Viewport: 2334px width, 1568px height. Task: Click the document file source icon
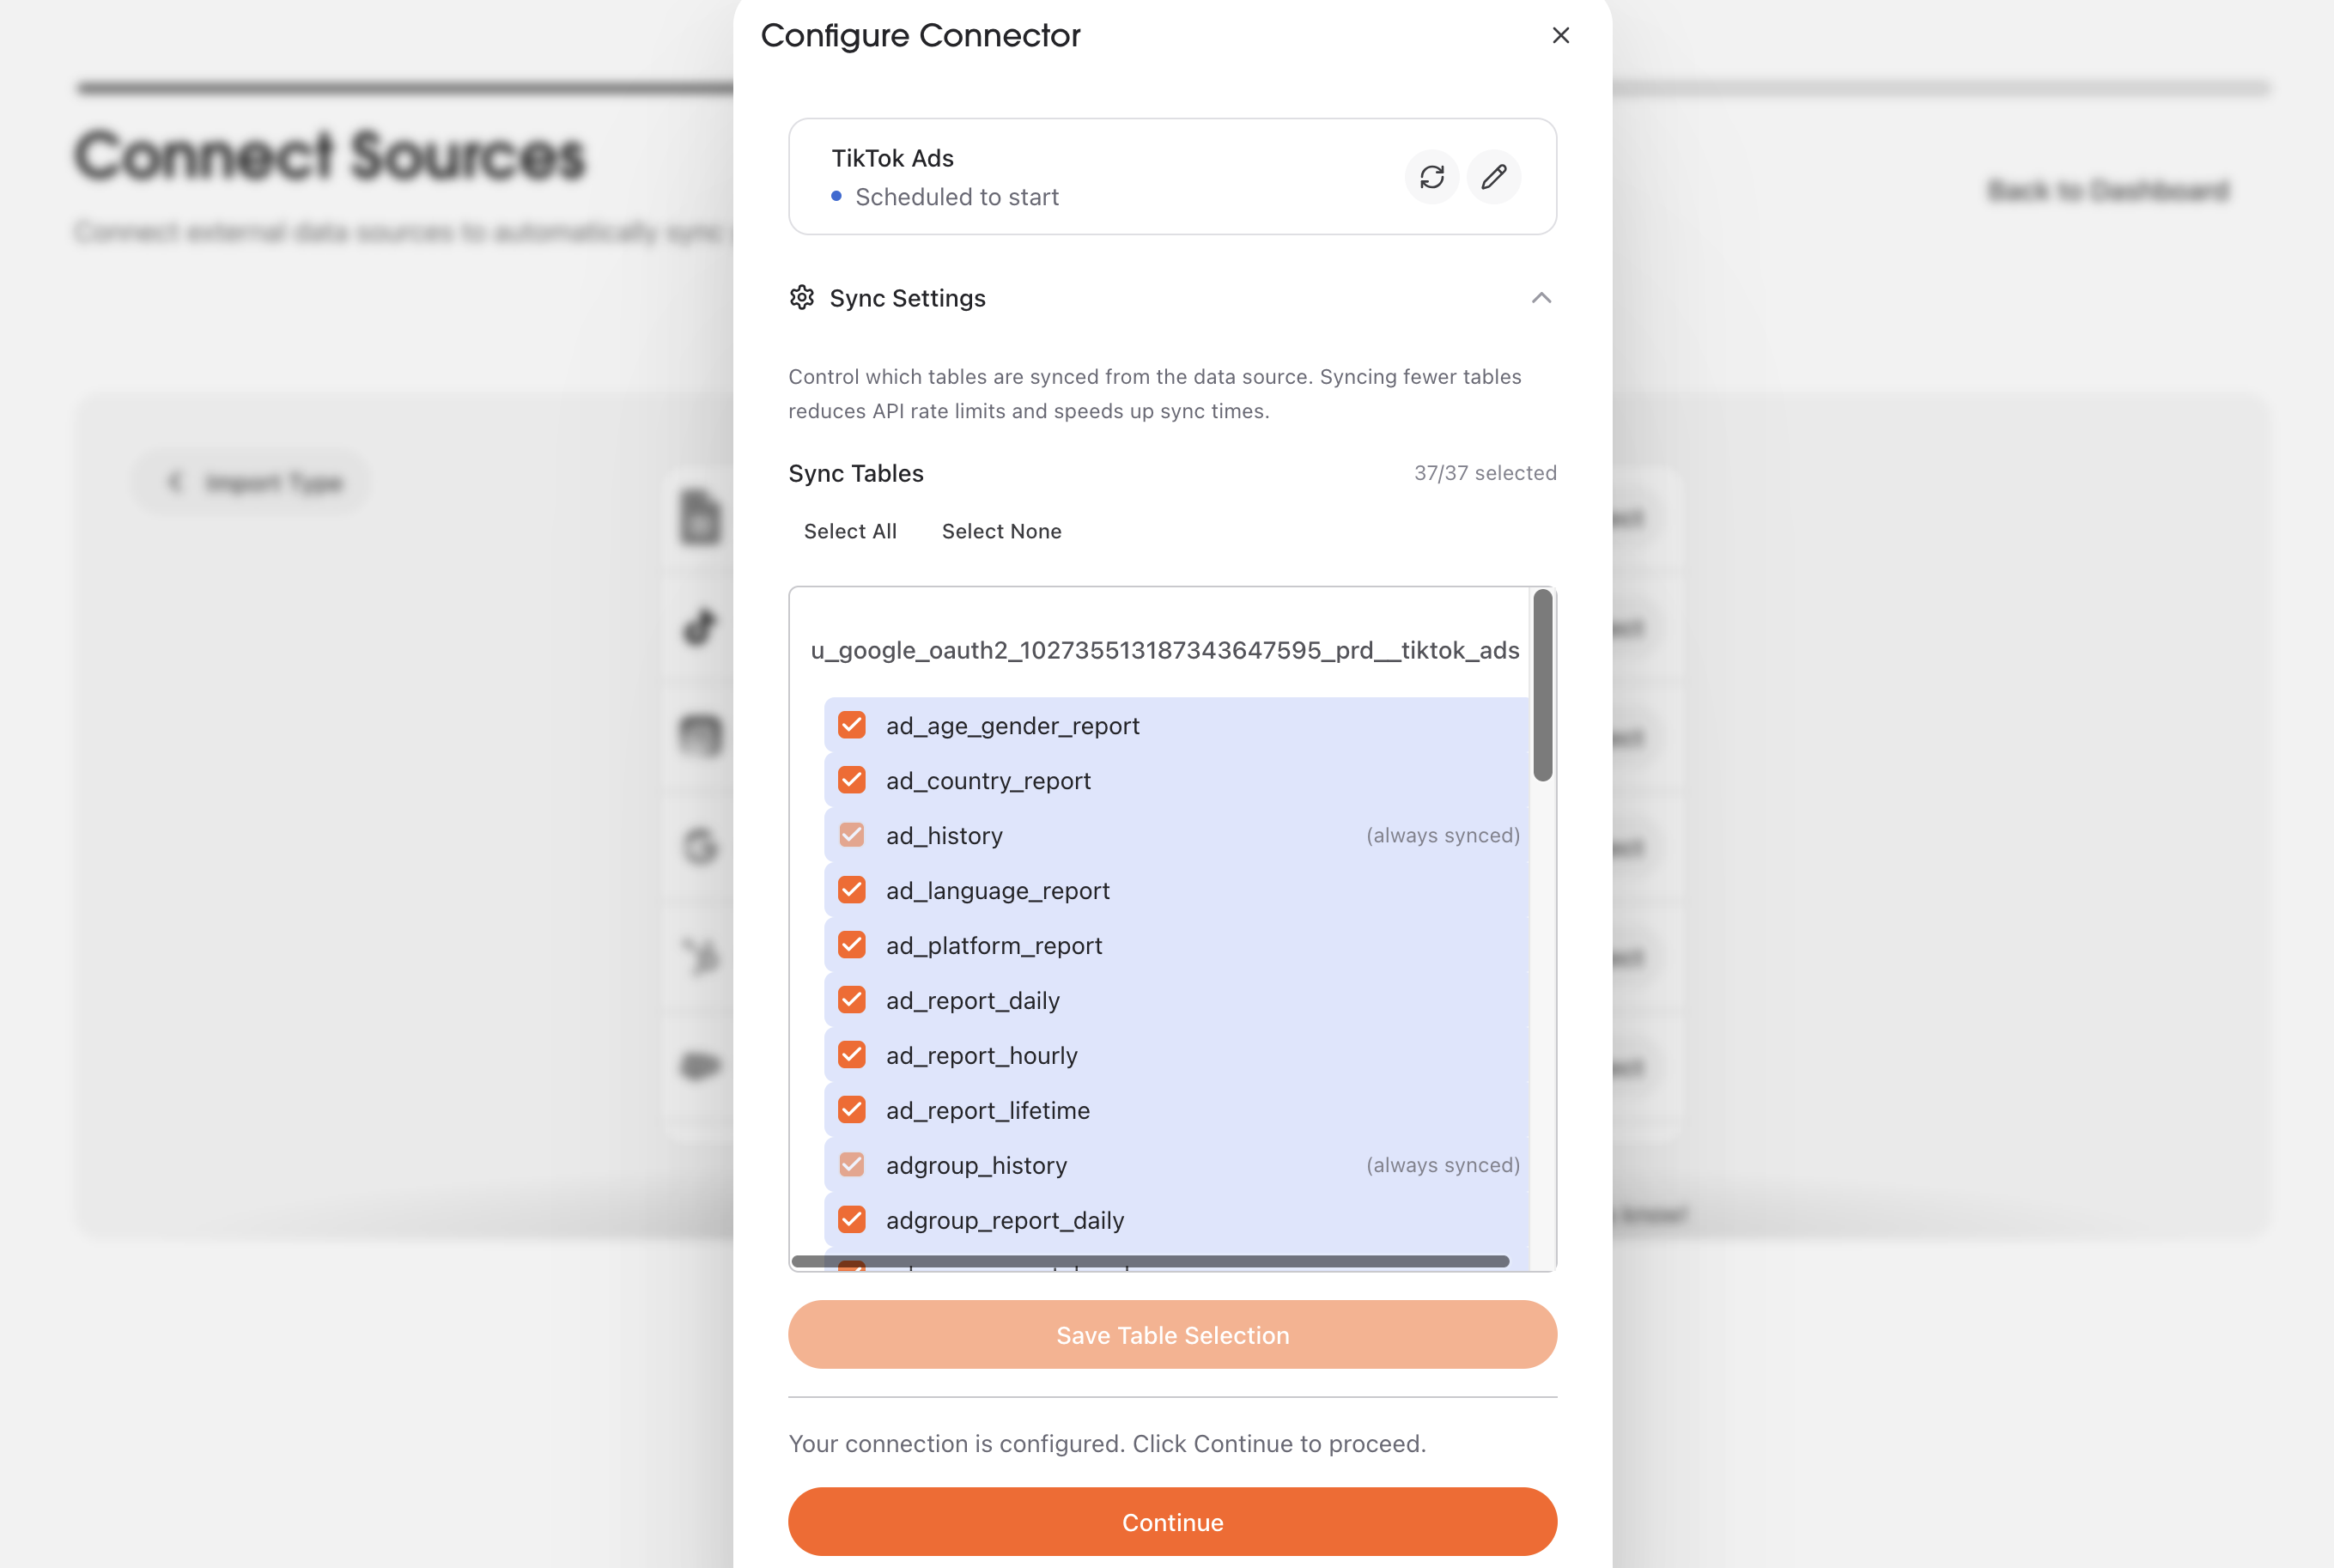click(698, 517)
